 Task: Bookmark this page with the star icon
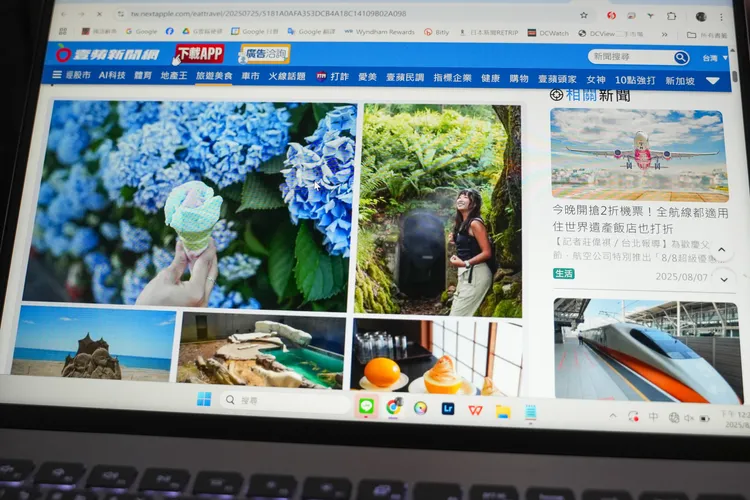584,15
